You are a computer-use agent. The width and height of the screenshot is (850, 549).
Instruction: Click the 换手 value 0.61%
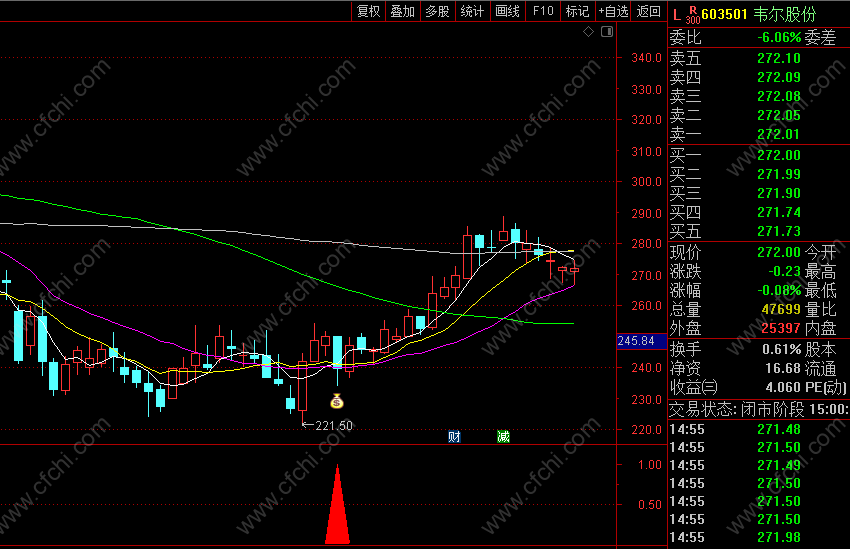click(782, 349)
